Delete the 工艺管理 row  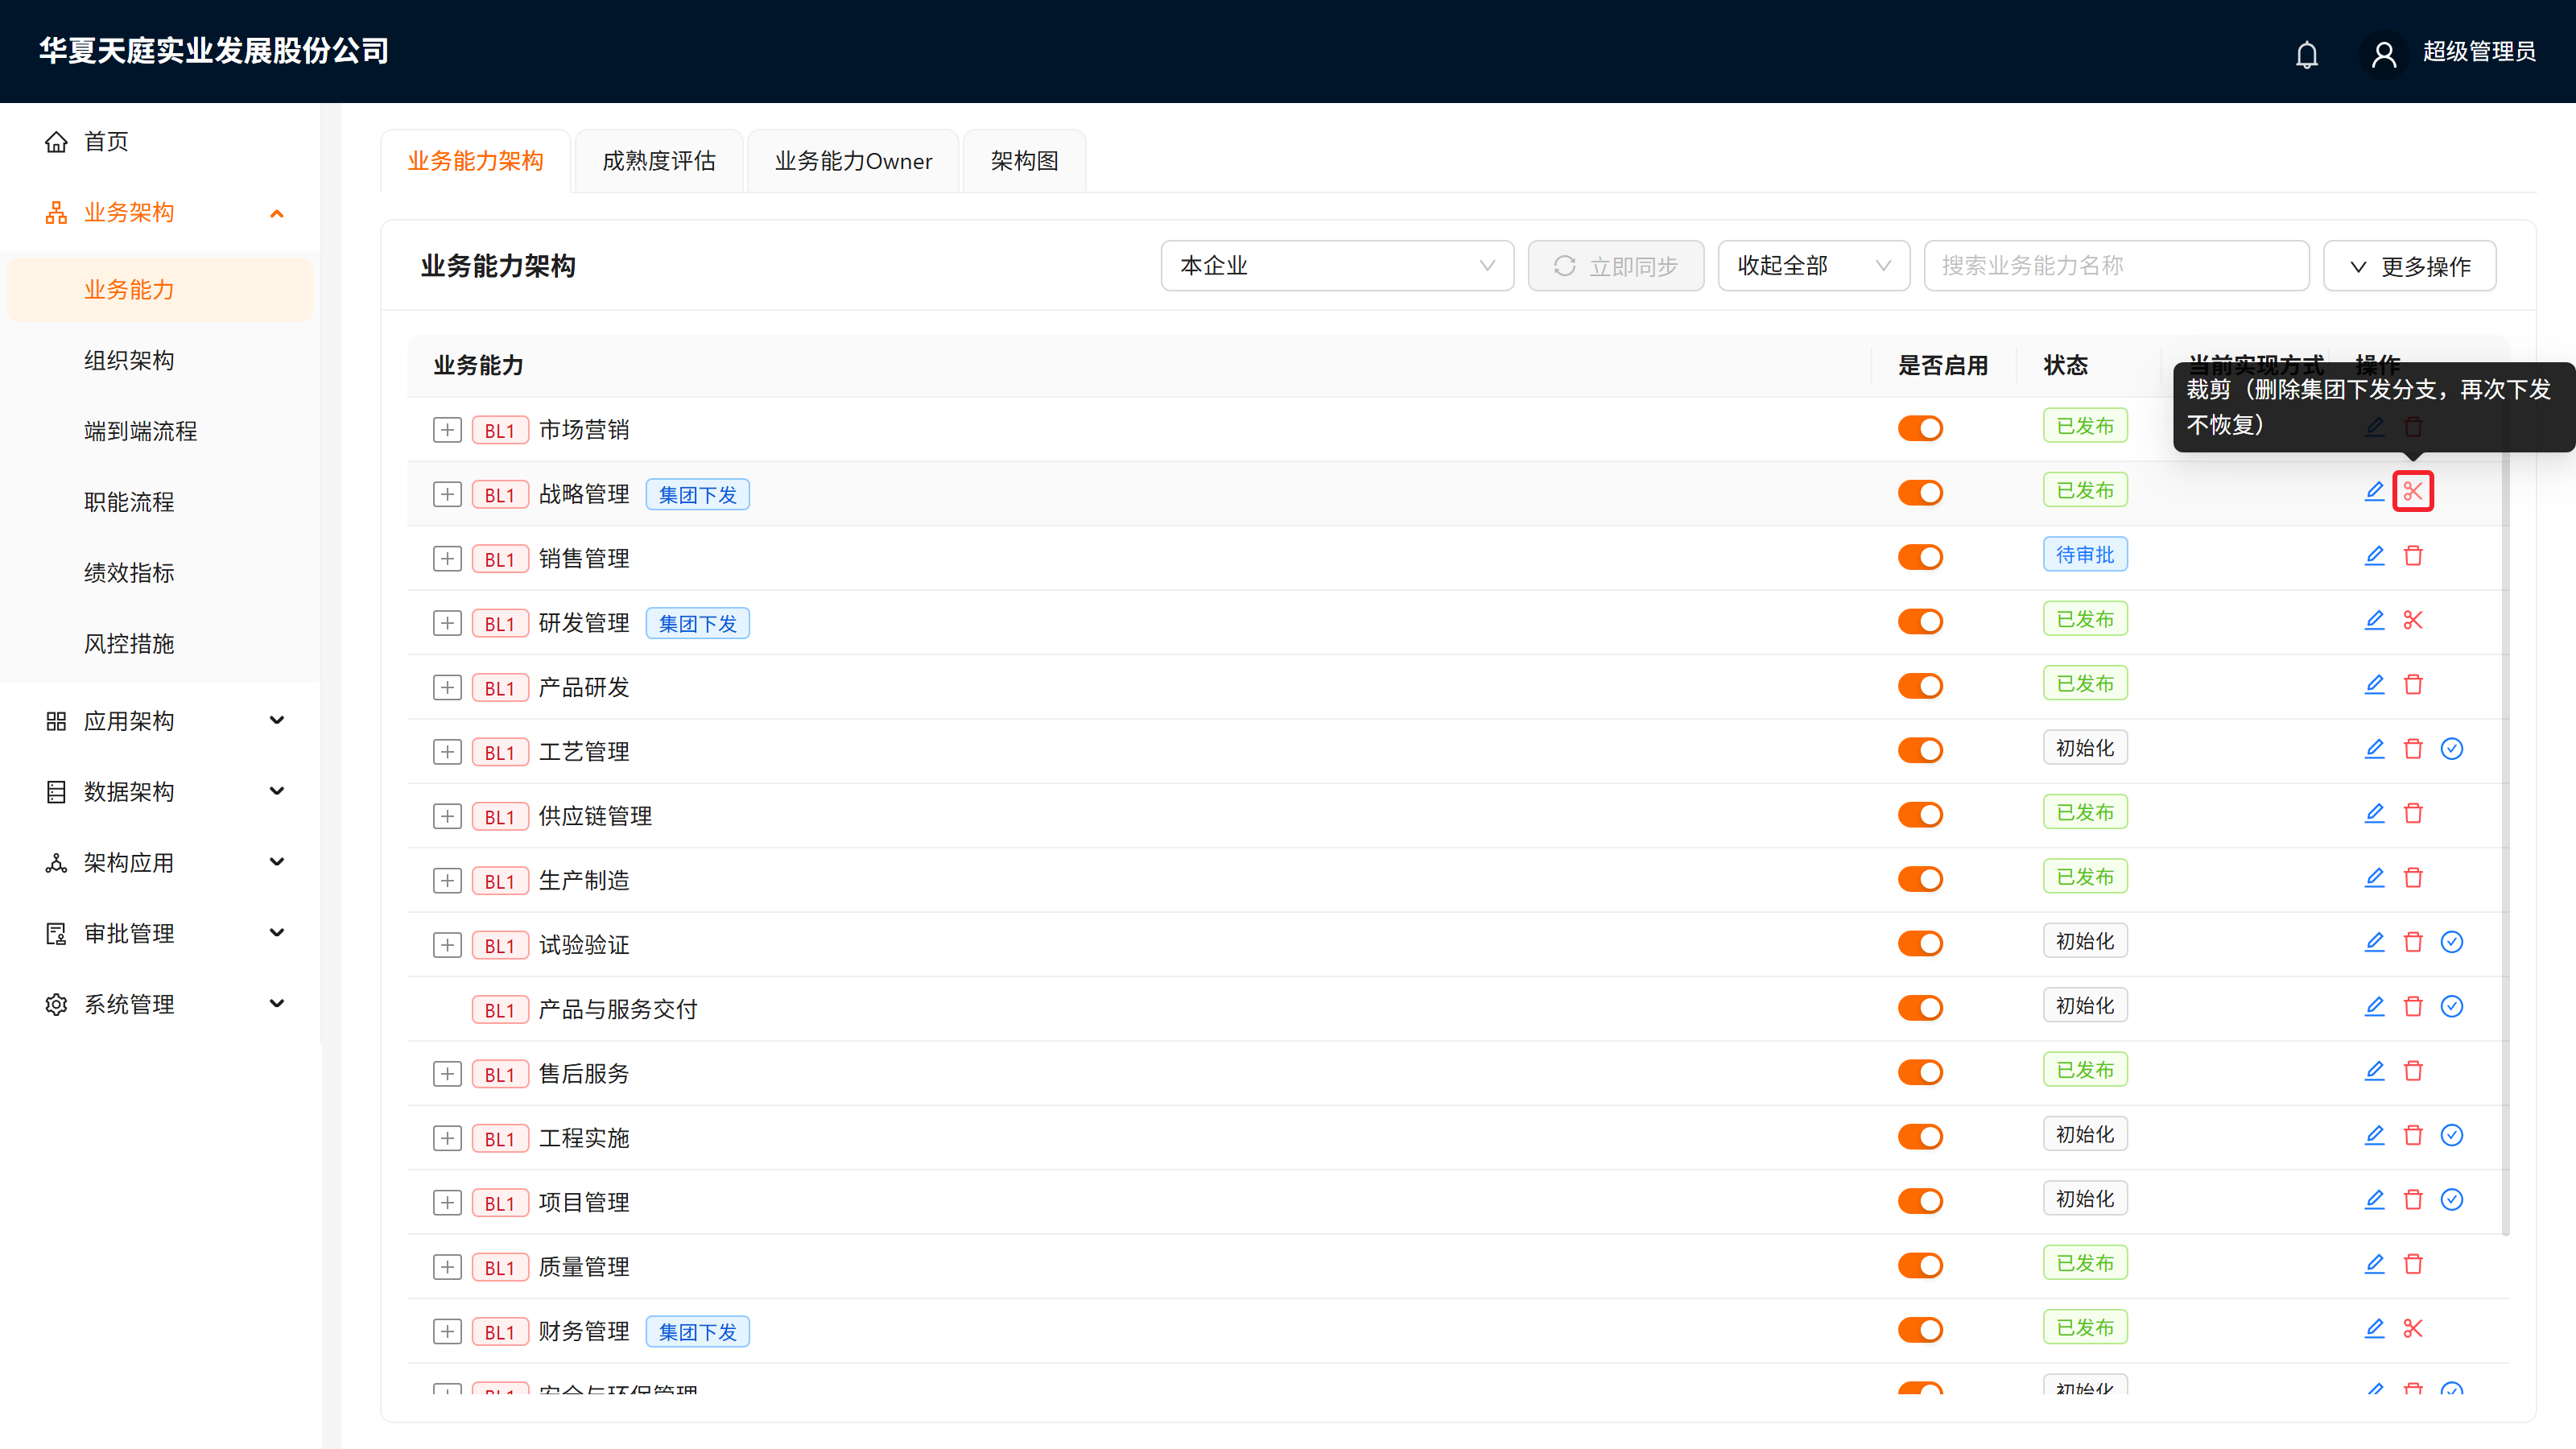coord(2412,749)
